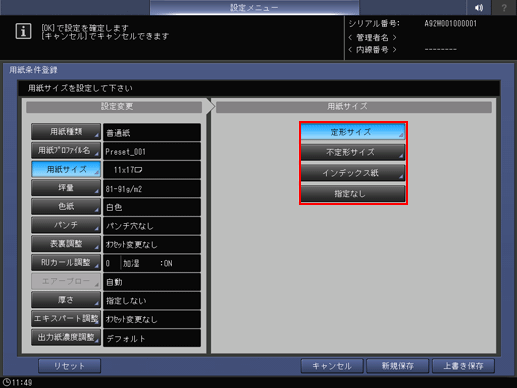
Task: Click the 設定変更 panel header
Action: pos(114,107)
